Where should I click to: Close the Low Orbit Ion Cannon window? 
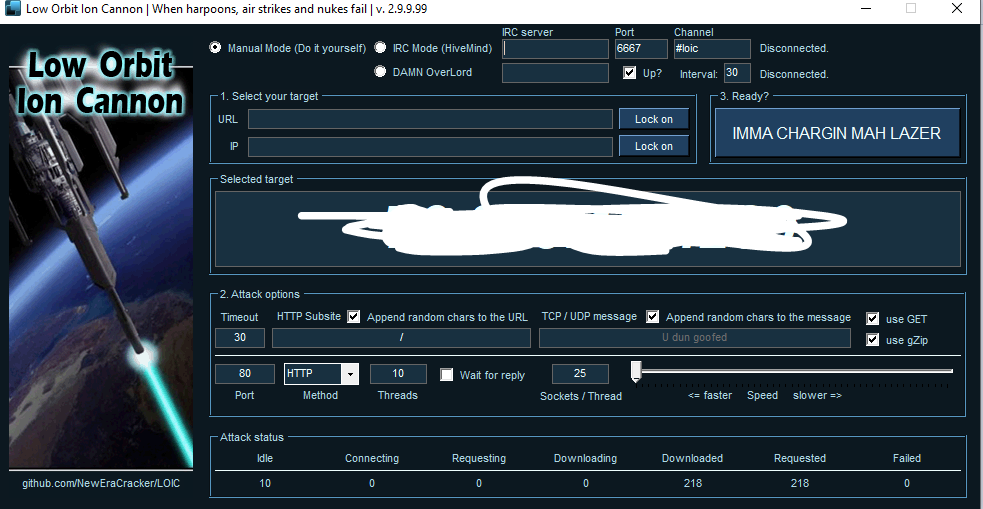tap(957, 9)
